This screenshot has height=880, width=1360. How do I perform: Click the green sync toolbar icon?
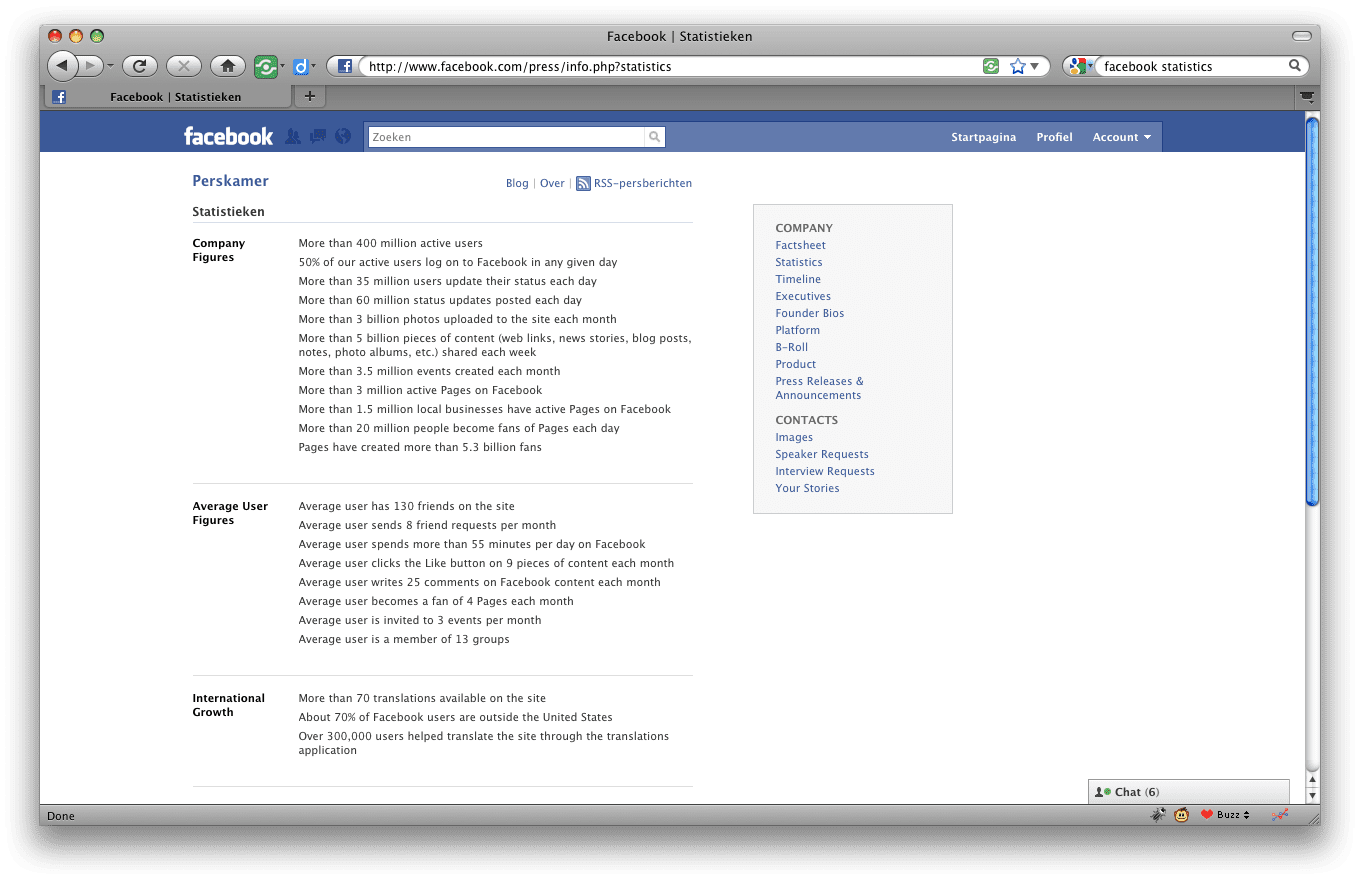[265, 66]
